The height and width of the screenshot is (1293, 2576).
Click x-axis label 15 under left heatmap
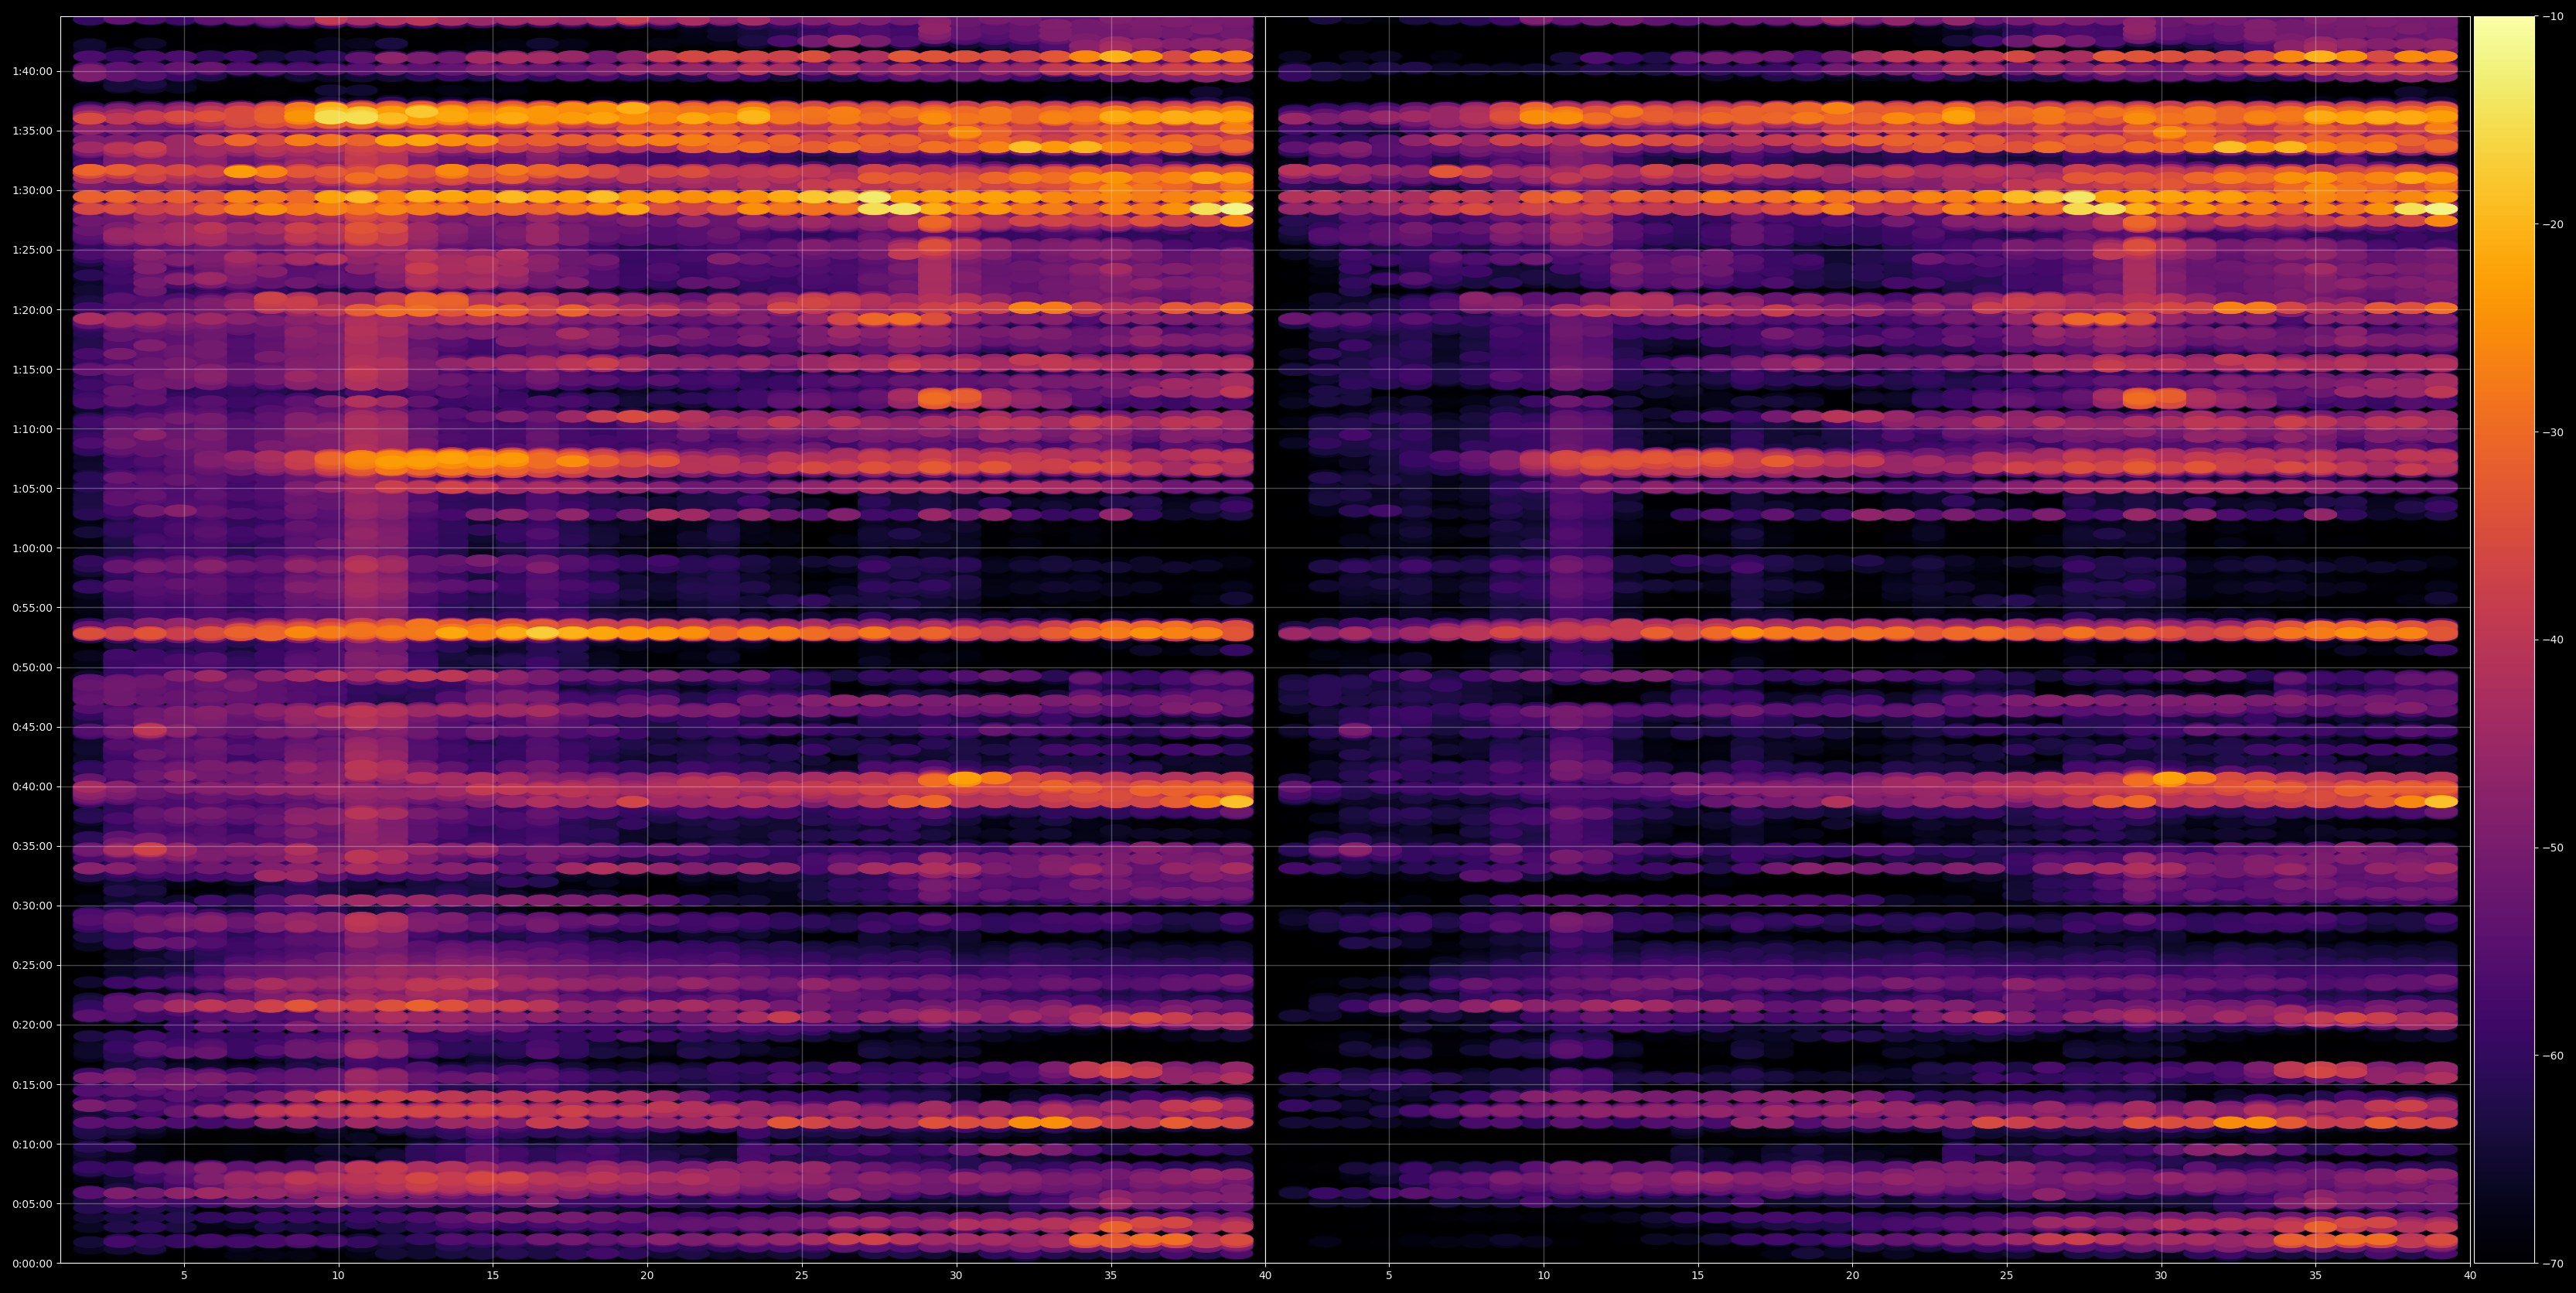(x=493, y=1276)
